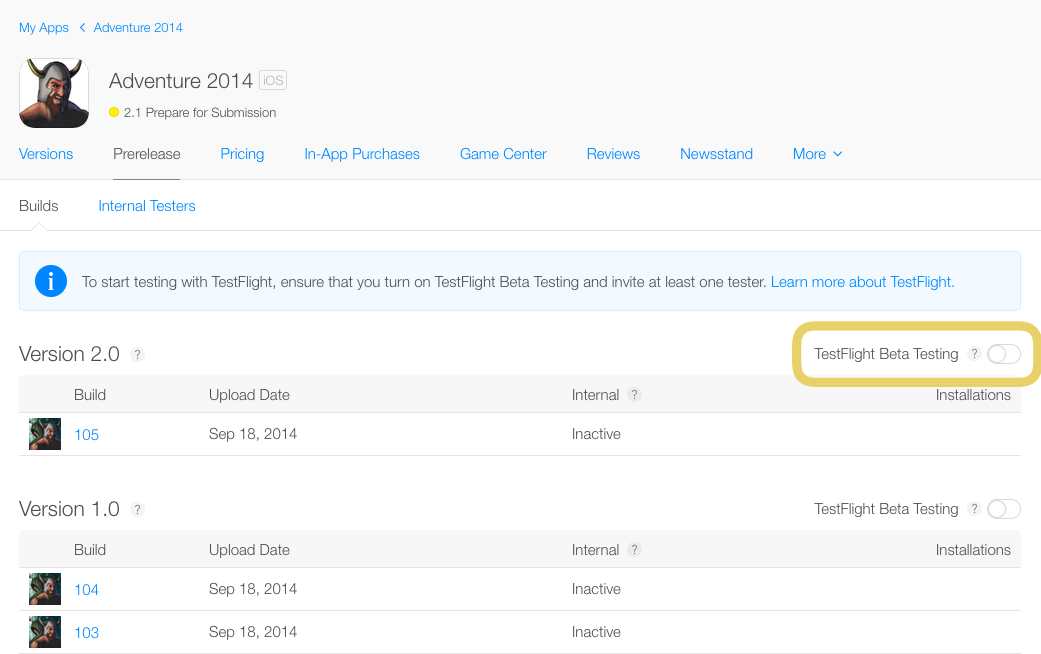Expand the More dropdown menu
Screen dimensions: 1041x654
tap(817, 154)
